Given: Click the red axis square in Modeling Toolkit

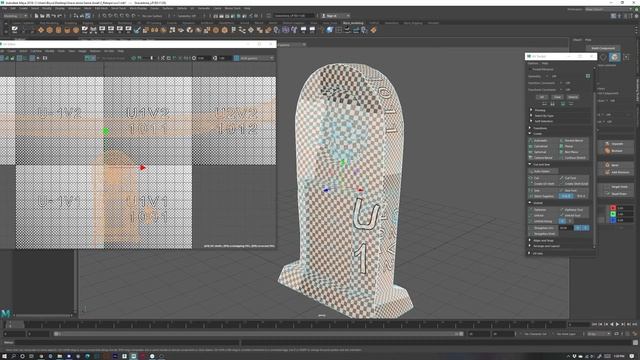Looking at the screenshot, I should coord(613,208).
